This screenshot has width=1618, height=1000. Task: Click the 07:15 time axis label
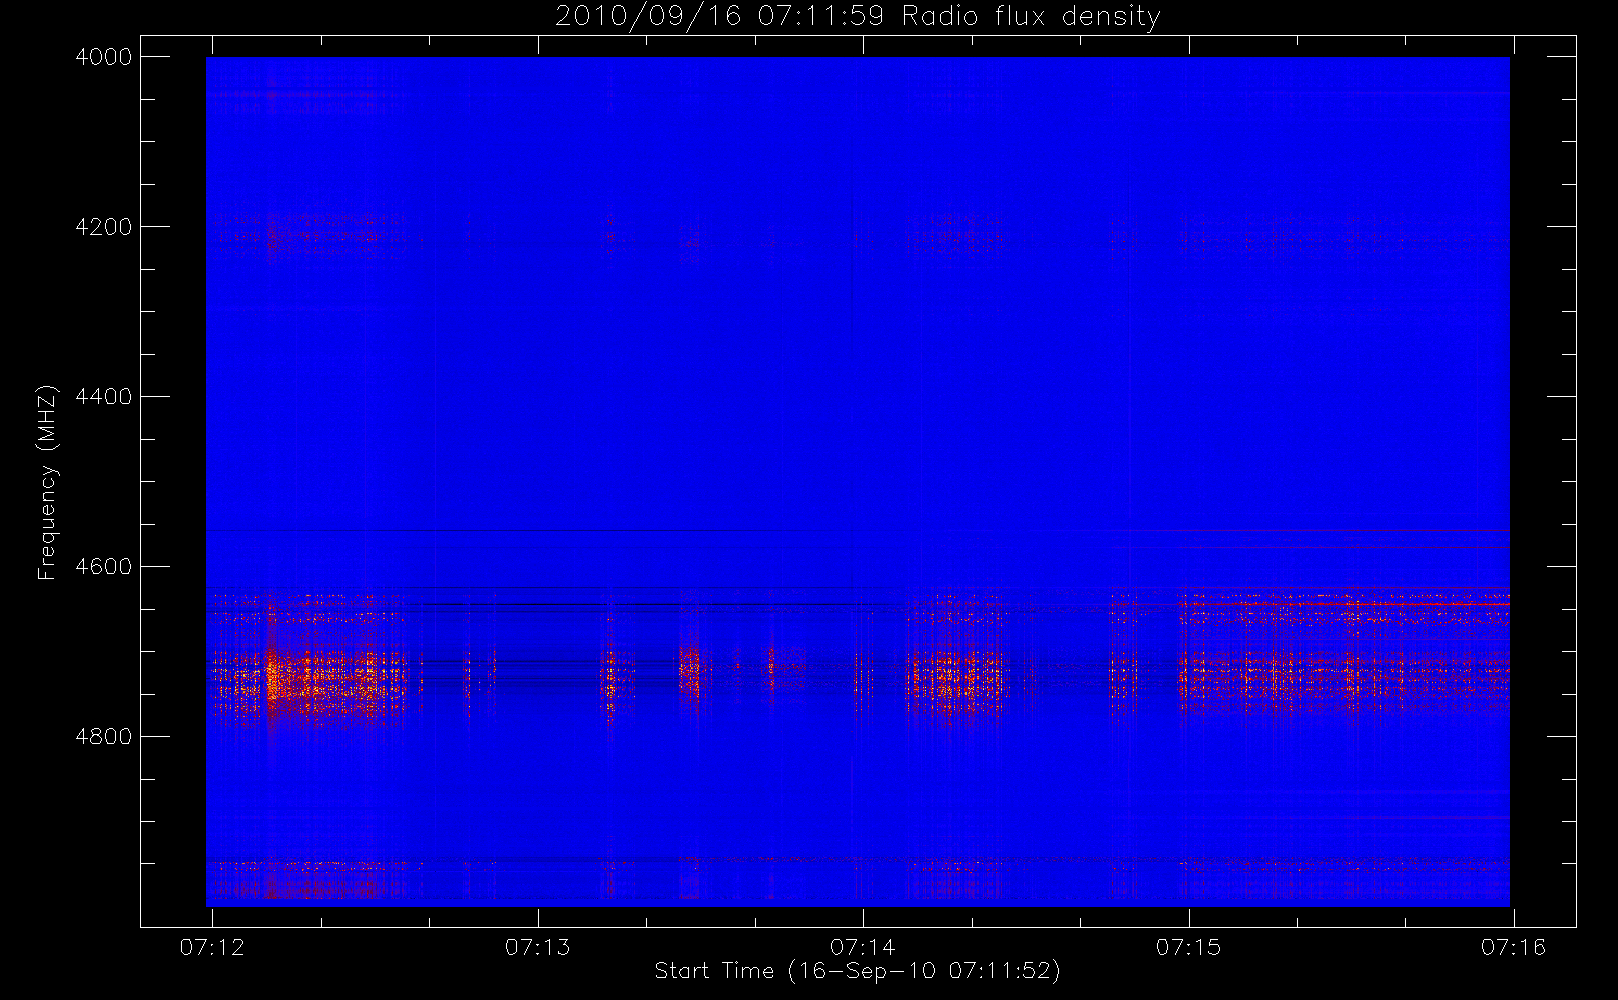[1189, 947]
